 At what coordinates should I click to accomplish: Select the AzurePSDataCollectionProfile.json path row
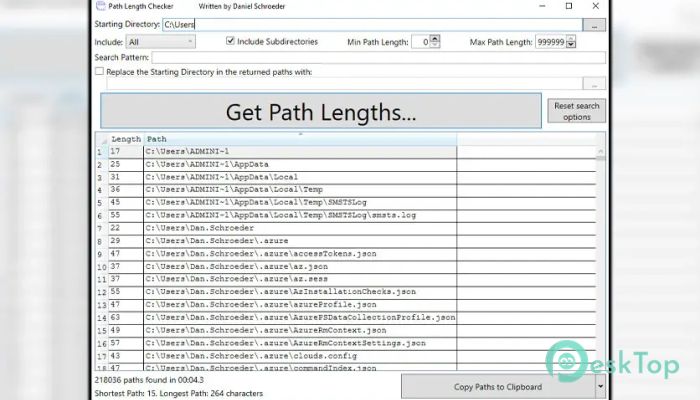point(300,318)
